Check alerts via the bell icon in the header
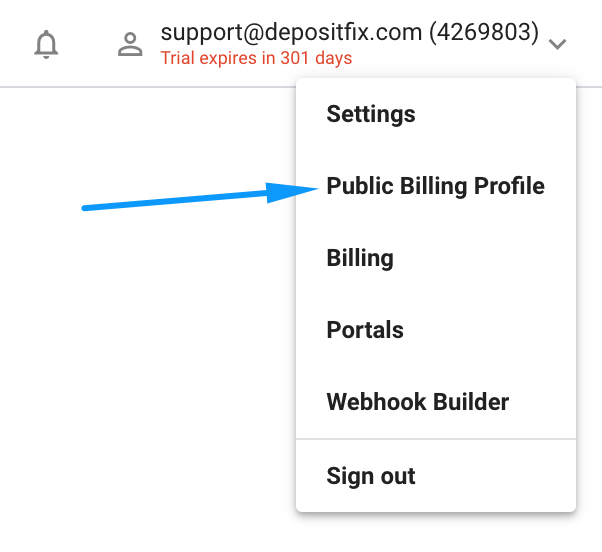602x552 pixels. point(46,44)
